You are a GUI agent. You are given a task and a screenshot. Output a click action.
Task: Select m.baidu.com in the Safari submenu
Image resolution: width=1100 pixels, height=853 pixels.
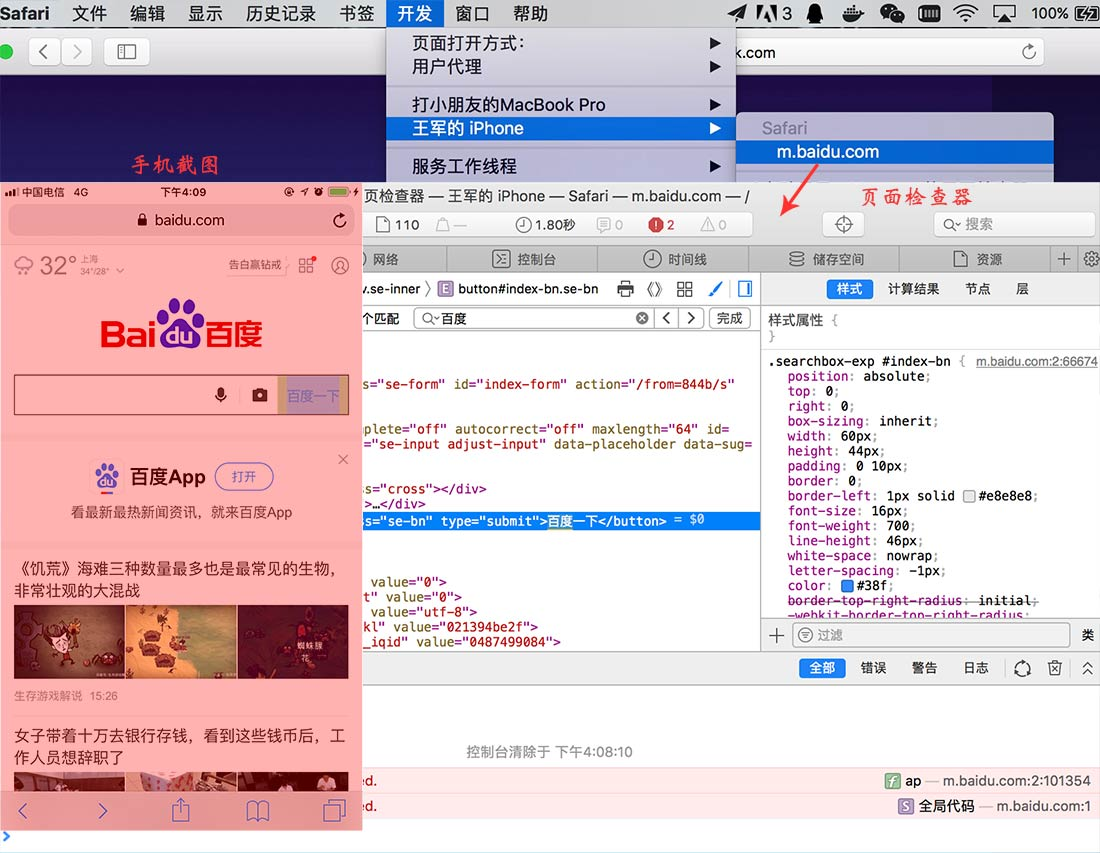(x=894, y=152)
